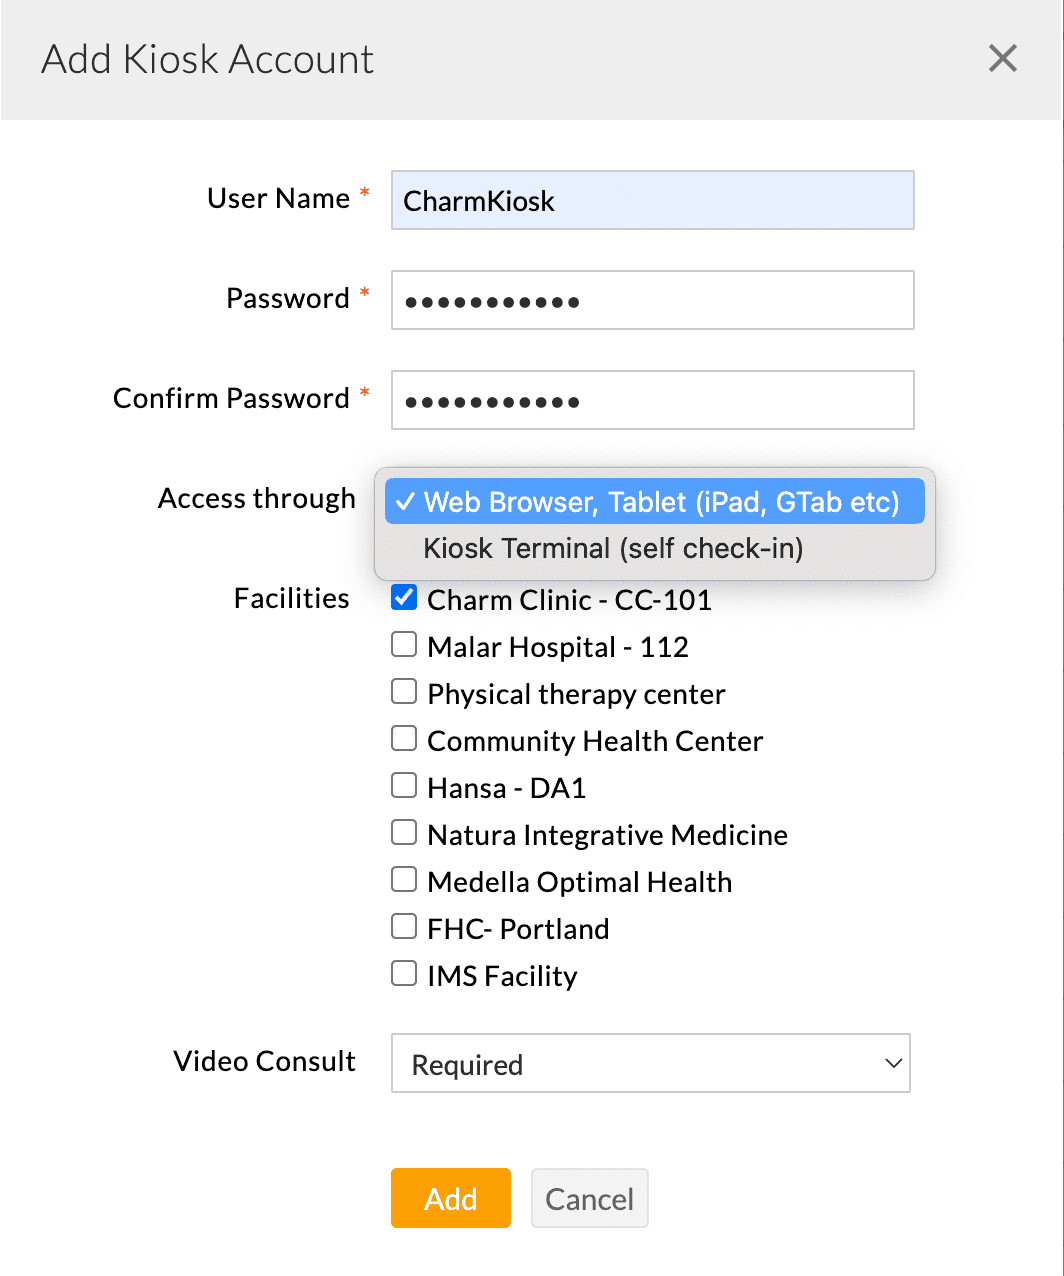Focus the Confirm Password field

click(x=652, y=400)
